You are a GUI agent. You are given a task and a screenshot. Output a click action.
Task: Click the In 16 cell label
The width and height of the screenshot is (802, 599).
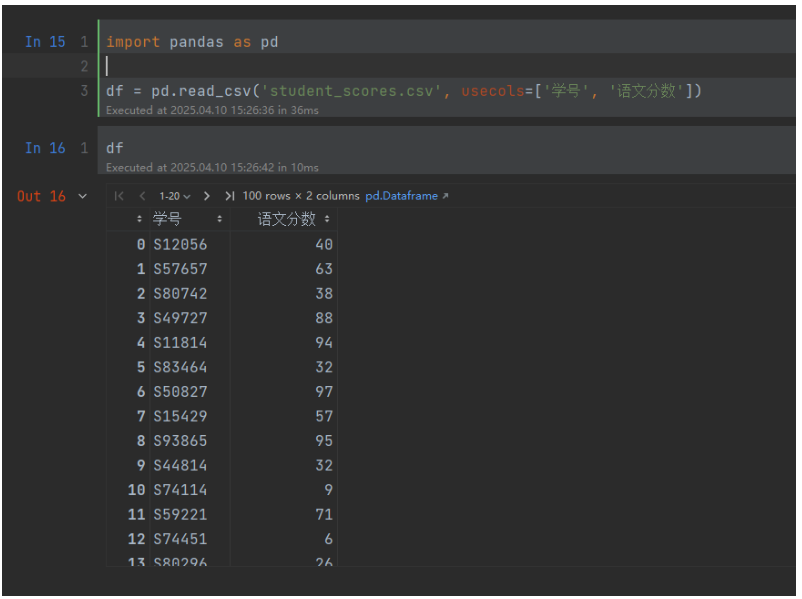point(45,148)
